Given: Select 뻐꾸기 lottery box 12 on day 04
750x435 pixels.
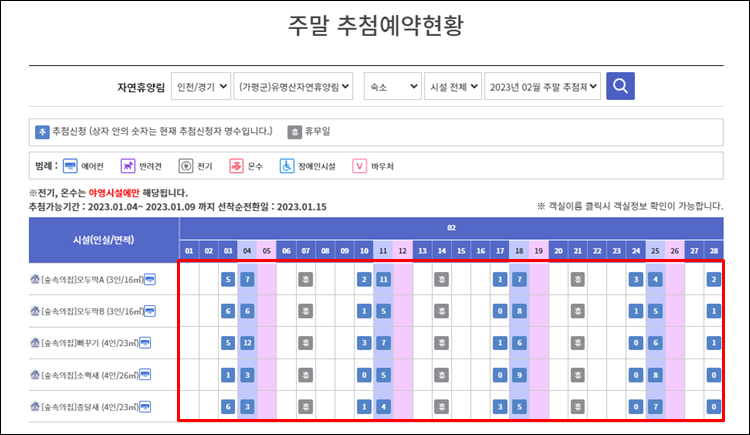Looking at the screenshot, I should click(247, 343).
